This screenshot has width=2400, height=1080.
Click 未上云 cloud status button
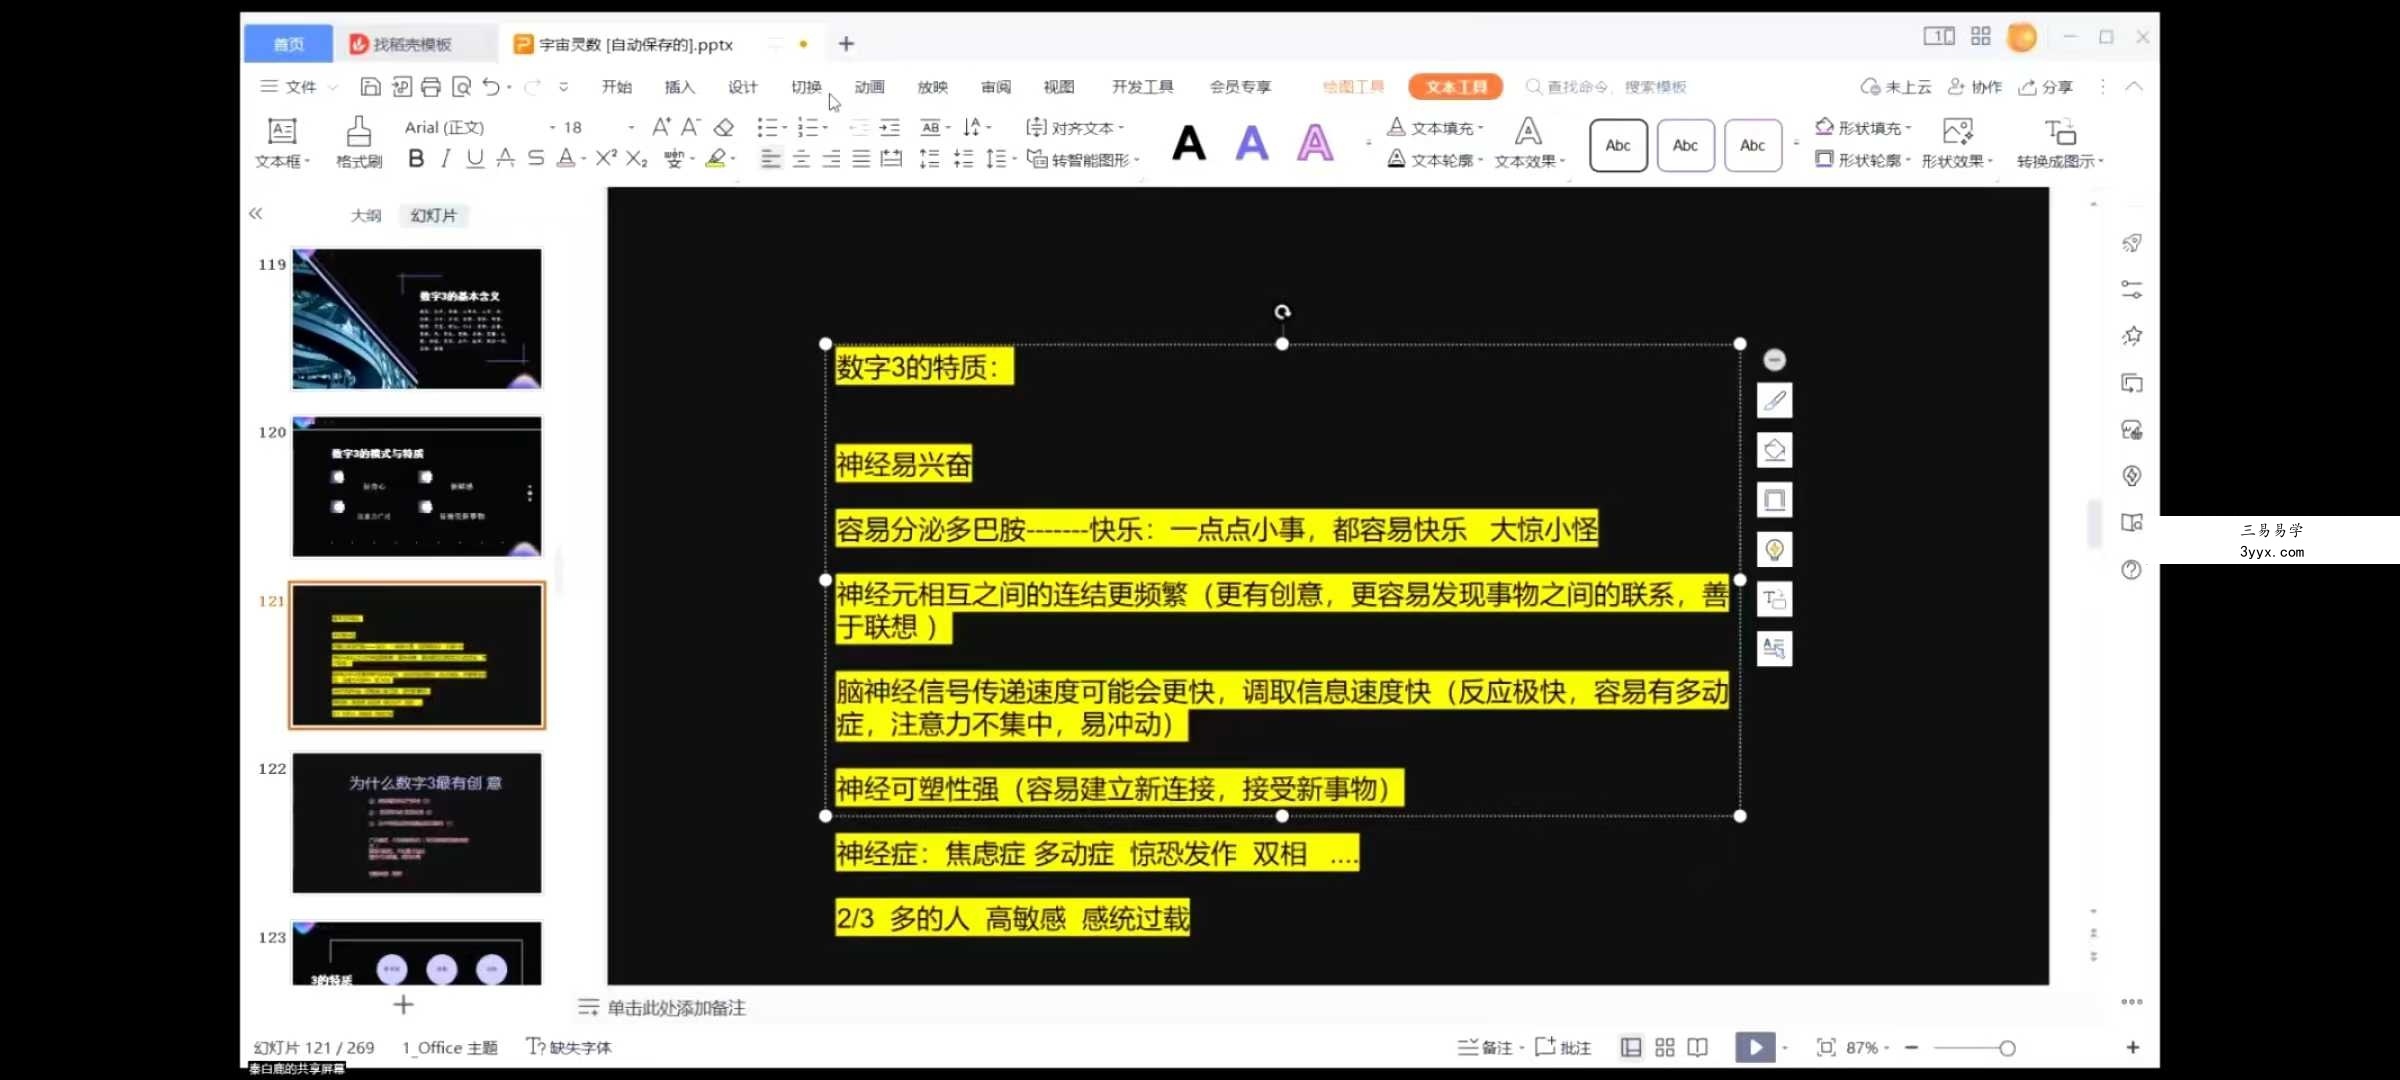coord(1896,87)
